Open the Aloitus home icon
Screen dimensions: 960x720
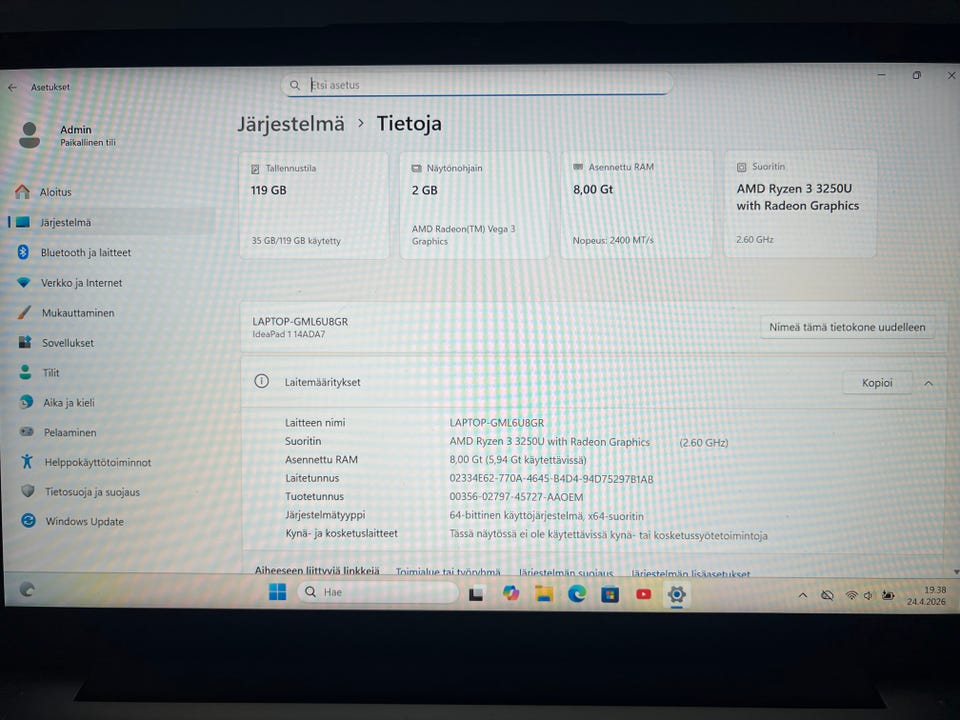pyautogui.click(x=22, y=192)
